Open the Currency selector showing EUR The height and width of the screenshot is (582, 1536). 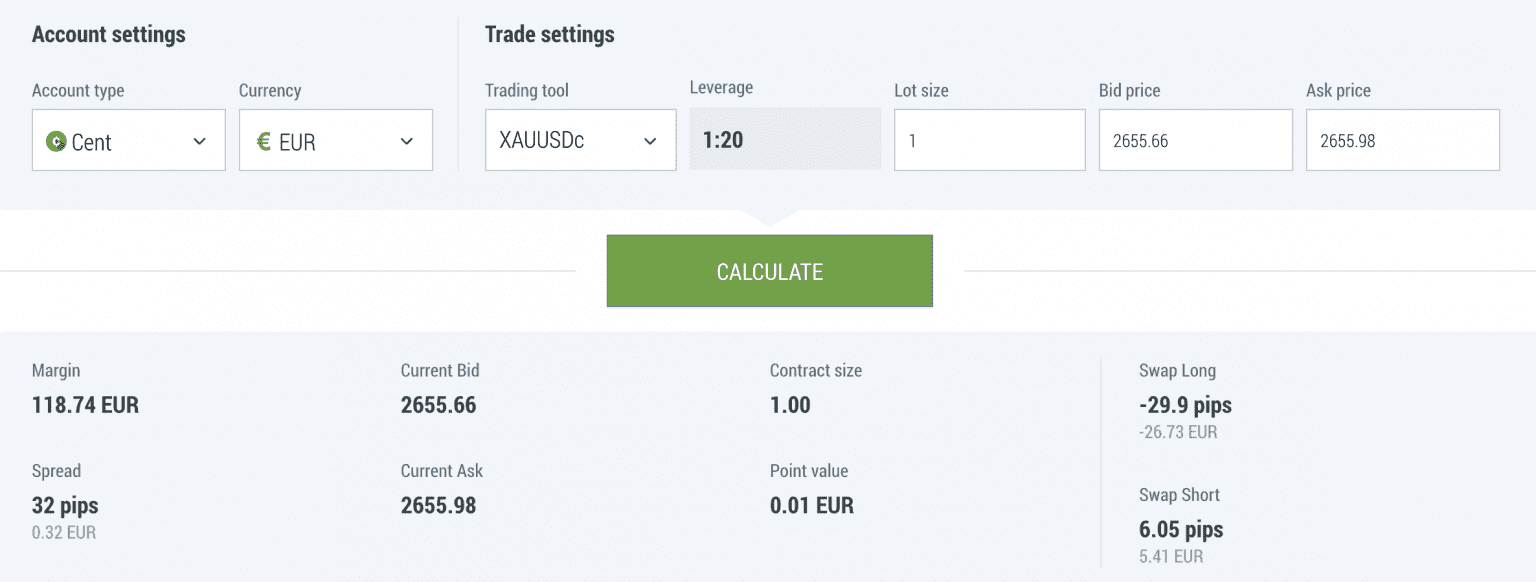335,140
